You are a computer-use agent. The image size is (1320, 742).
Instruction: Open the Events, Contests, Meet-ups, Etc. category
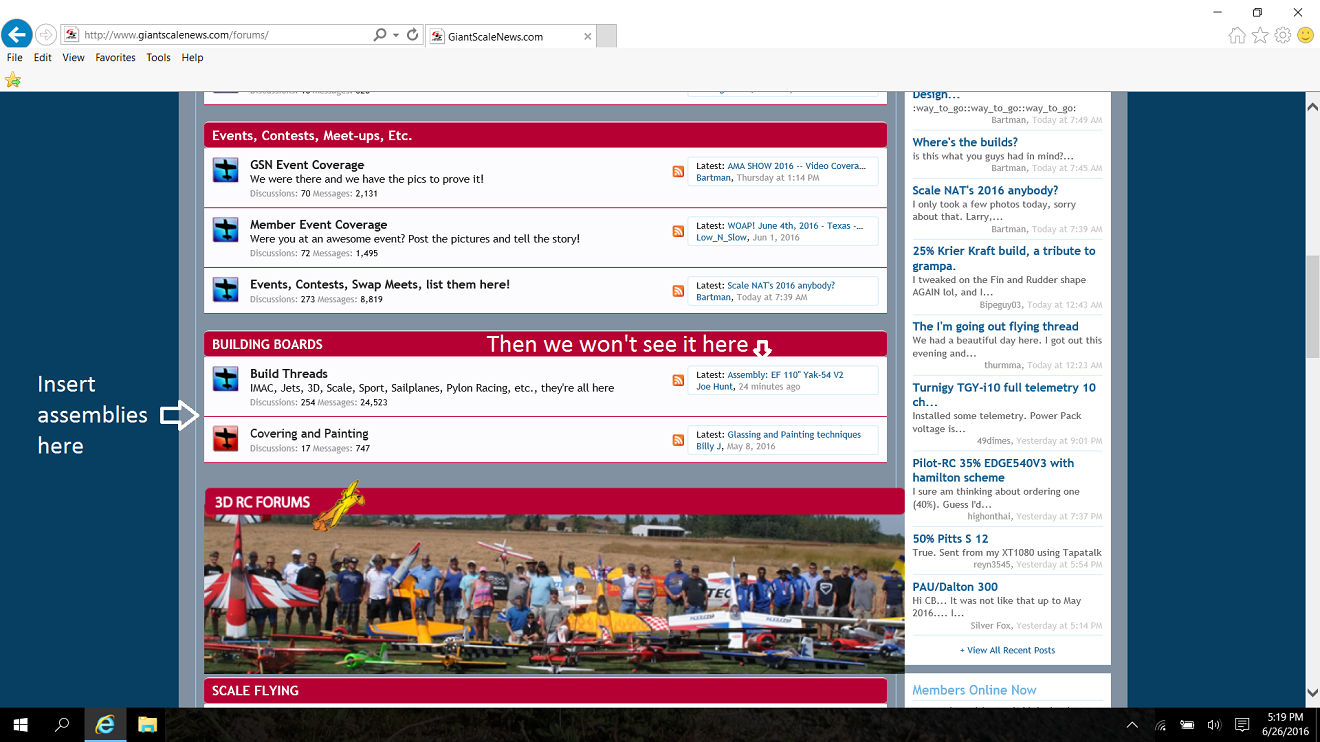click(x=312, y=135)
